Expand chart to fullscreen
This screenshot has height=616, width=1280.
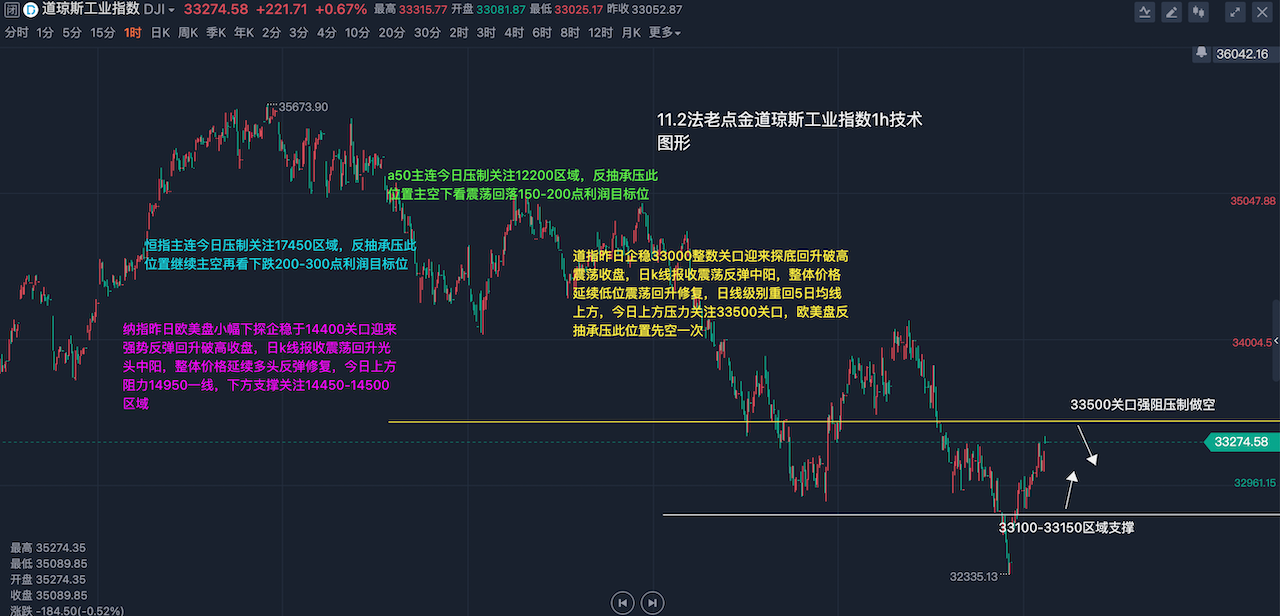coord(1237,12)
